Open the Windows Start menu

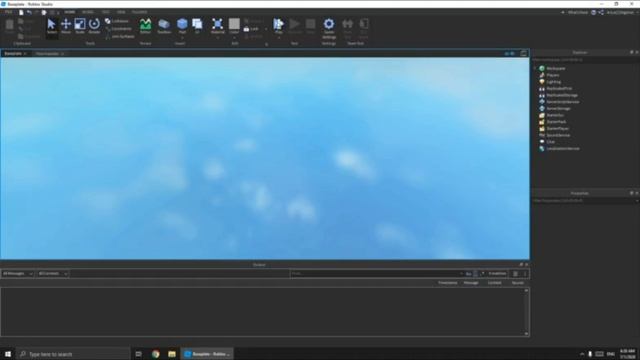(8, 354)
